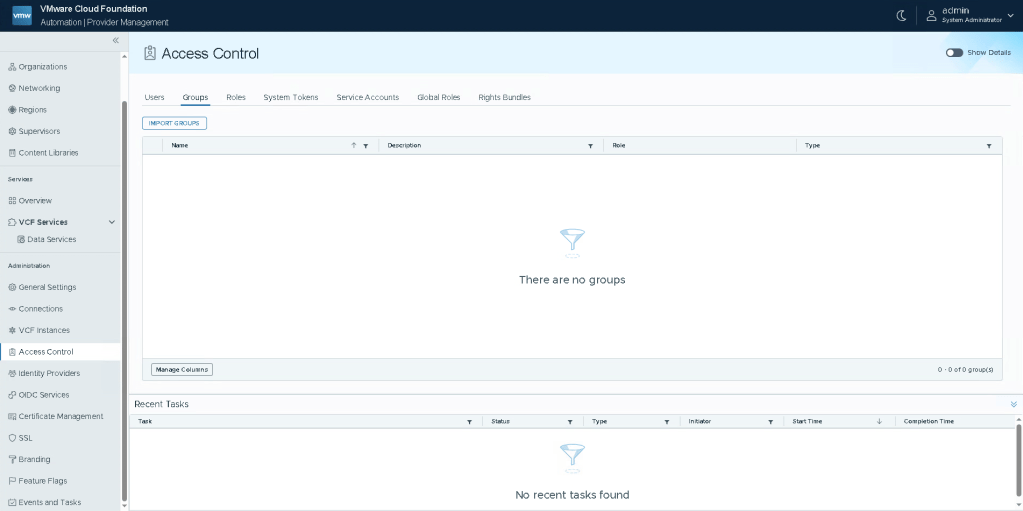
Task: Open the Service Accounts tab
Action: [x=367, y=97]
